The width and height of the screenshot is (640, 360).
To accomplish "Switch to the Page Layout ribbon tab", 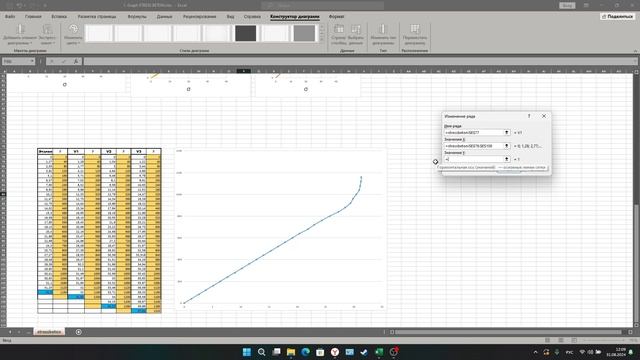I will [x=97, y=17].
